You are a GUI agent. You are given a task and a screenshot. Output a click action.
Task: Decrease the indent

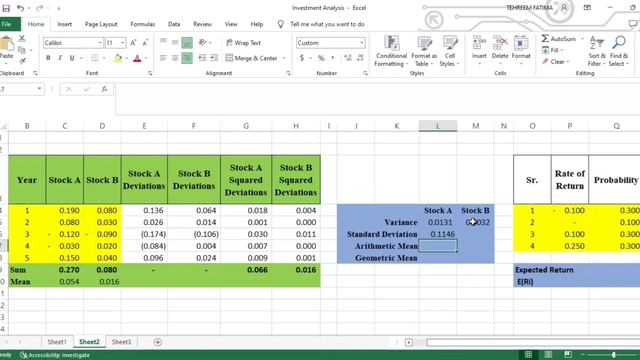point(202,58)
